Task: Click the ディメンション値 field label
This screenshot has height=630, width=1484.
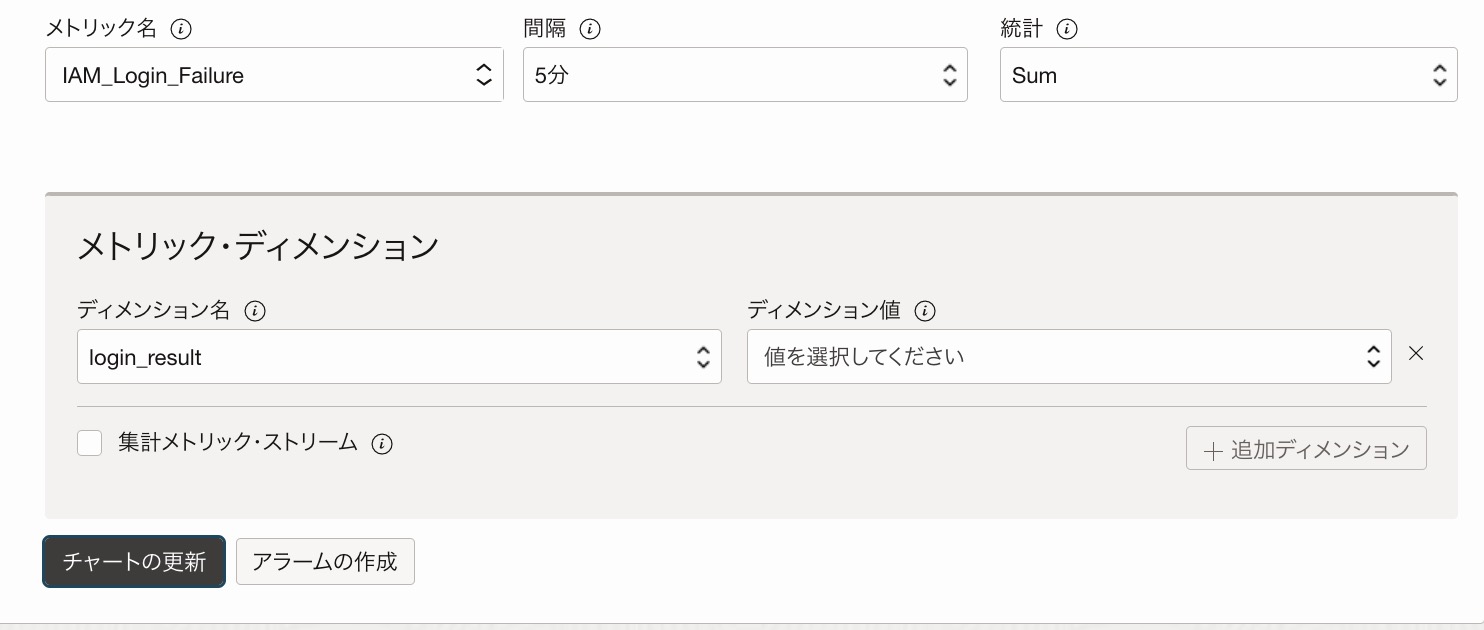Action: 824,311
